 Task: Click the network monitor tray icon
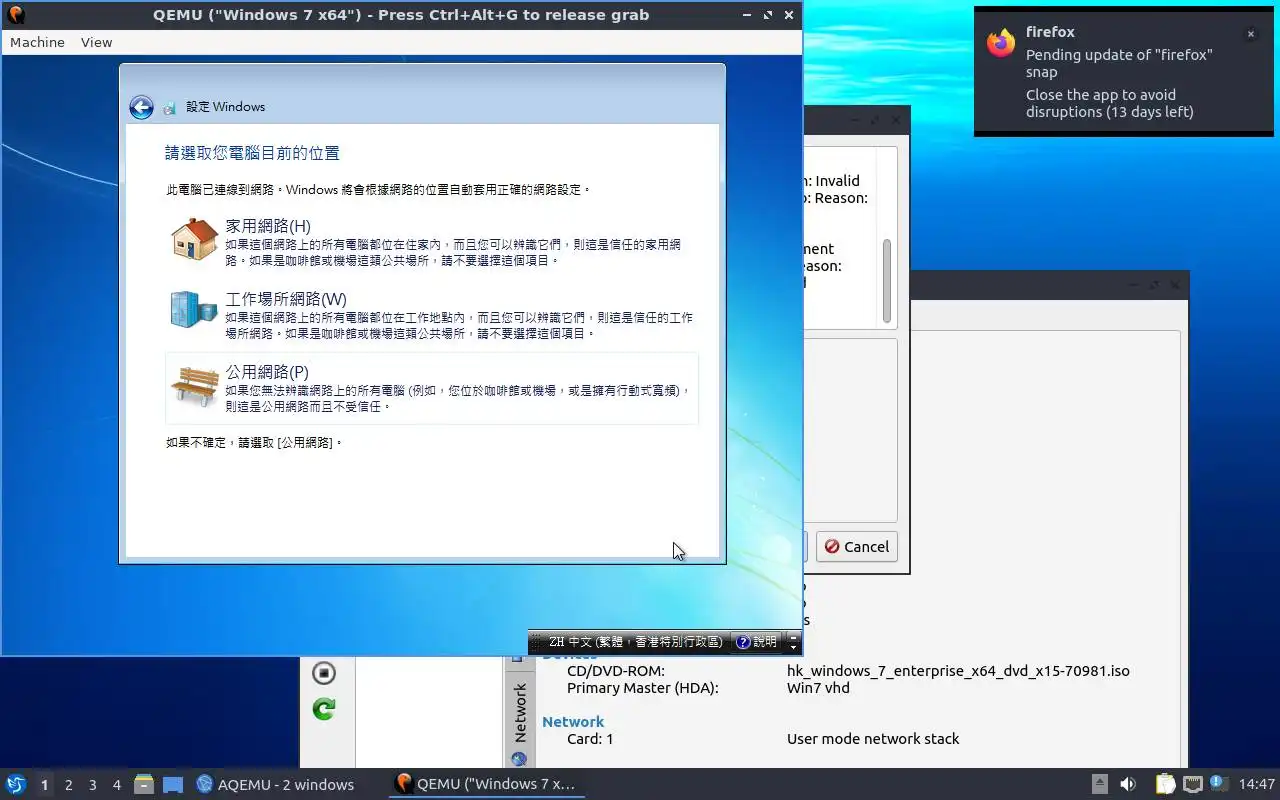click(x=1192, y=785)
